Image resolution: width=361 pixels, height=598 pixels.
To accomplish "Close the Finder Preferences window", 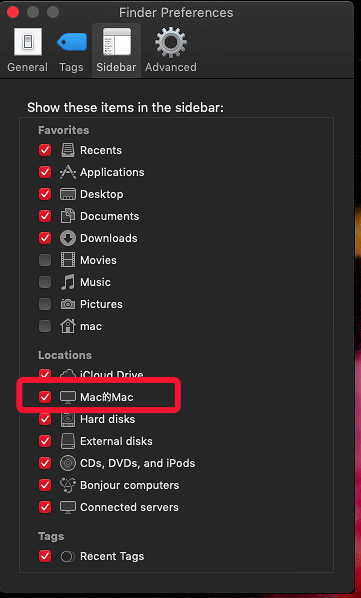I will coord(13,12).
